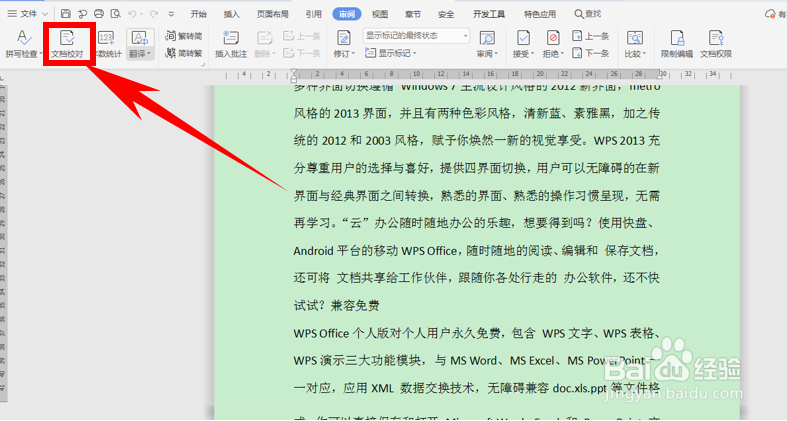
Task: Click the 翻译 translate icon
Action: click(139, 39)
